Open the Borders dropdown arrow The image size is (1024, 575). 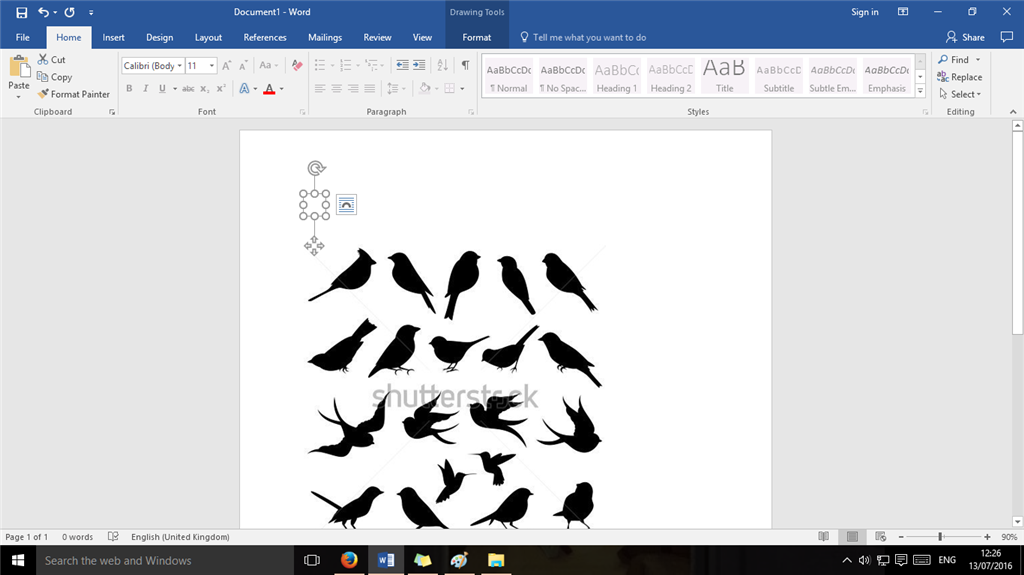462,89
